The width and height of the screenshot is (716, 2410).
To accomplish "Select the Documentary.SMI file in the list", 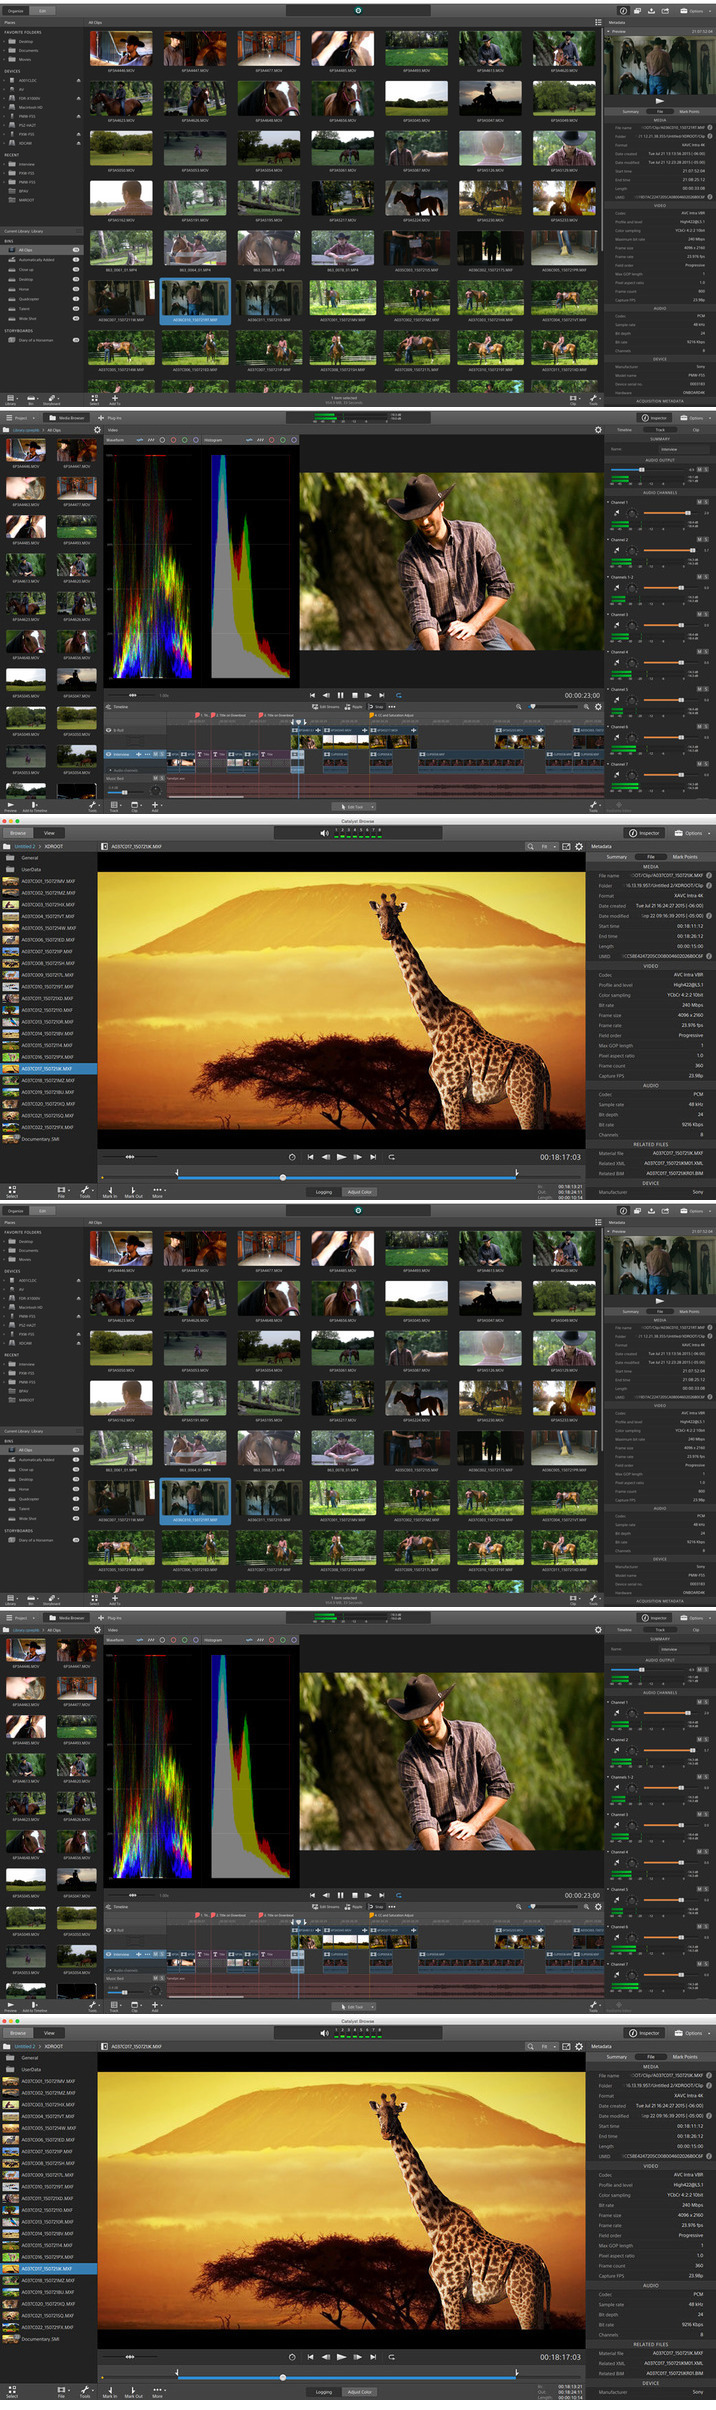I will [40, 1138].
